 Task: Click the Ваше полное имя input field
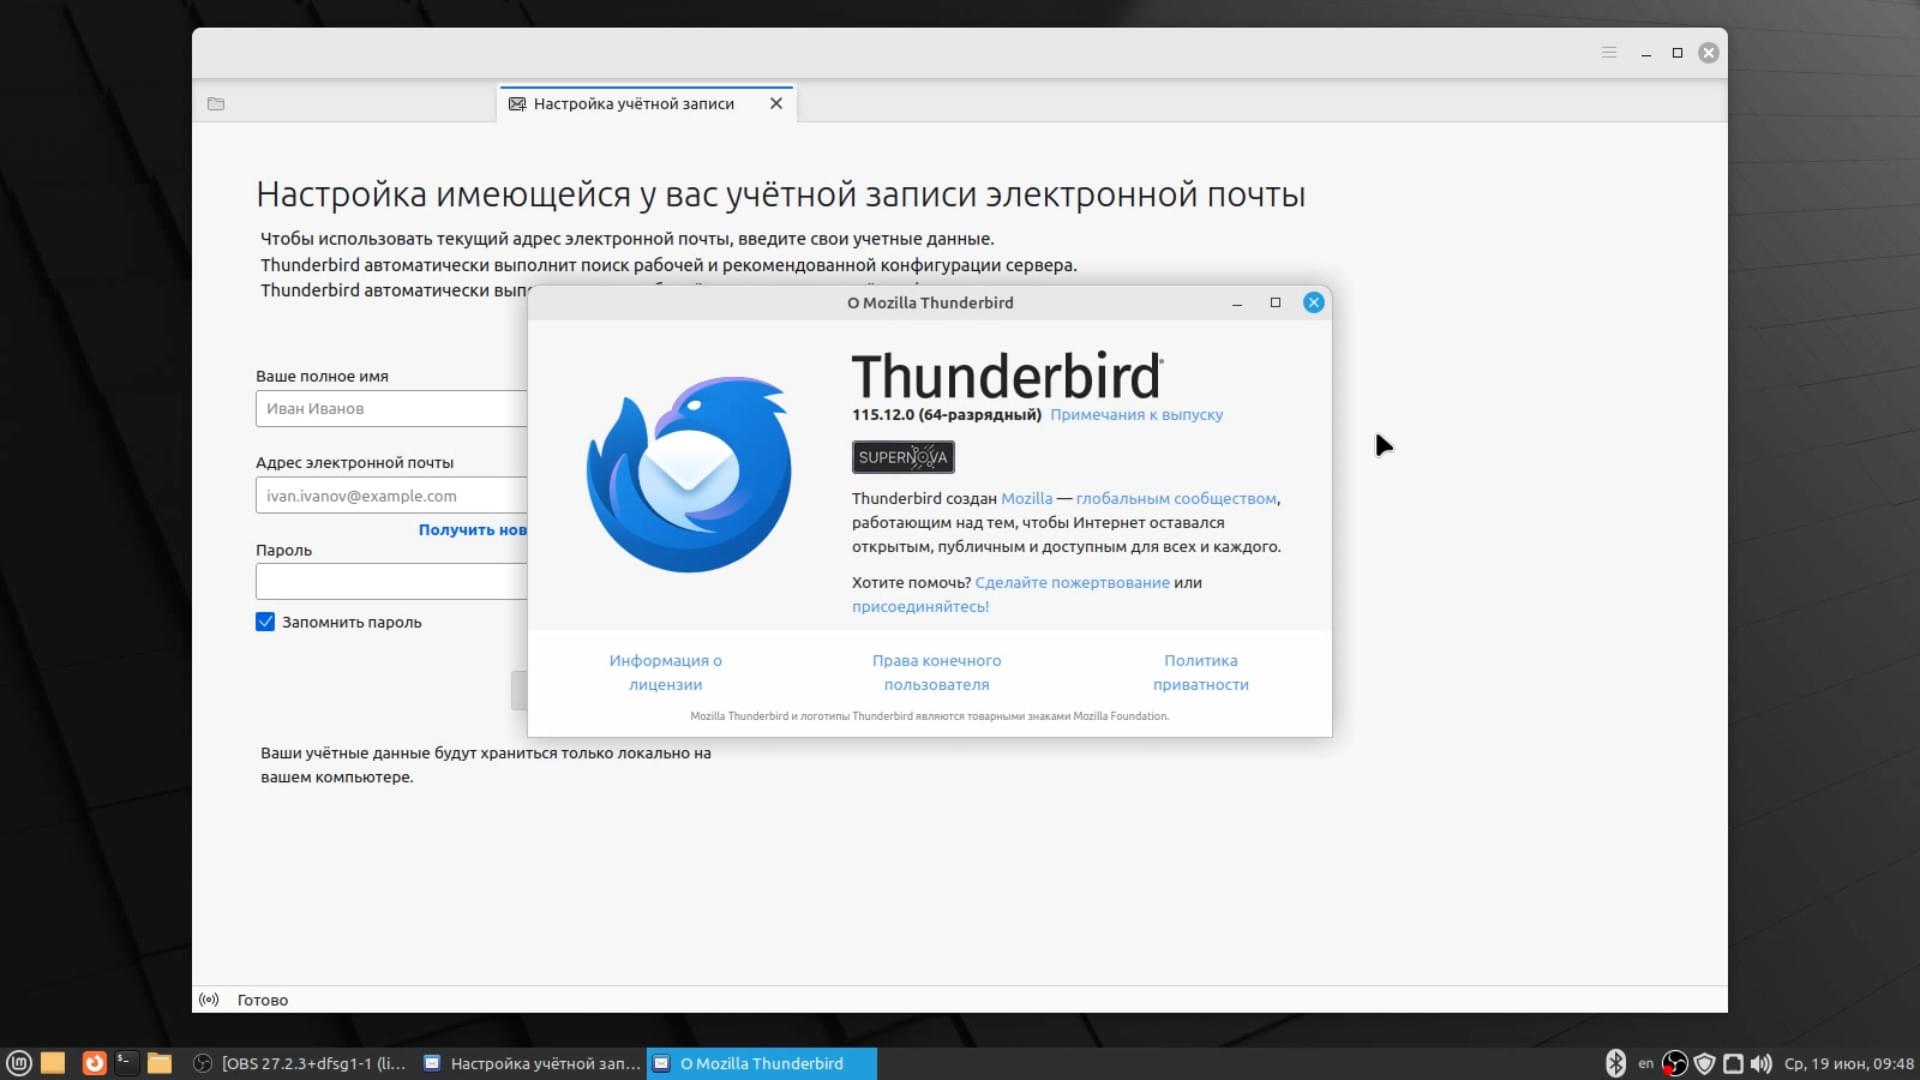coord(392,409)
